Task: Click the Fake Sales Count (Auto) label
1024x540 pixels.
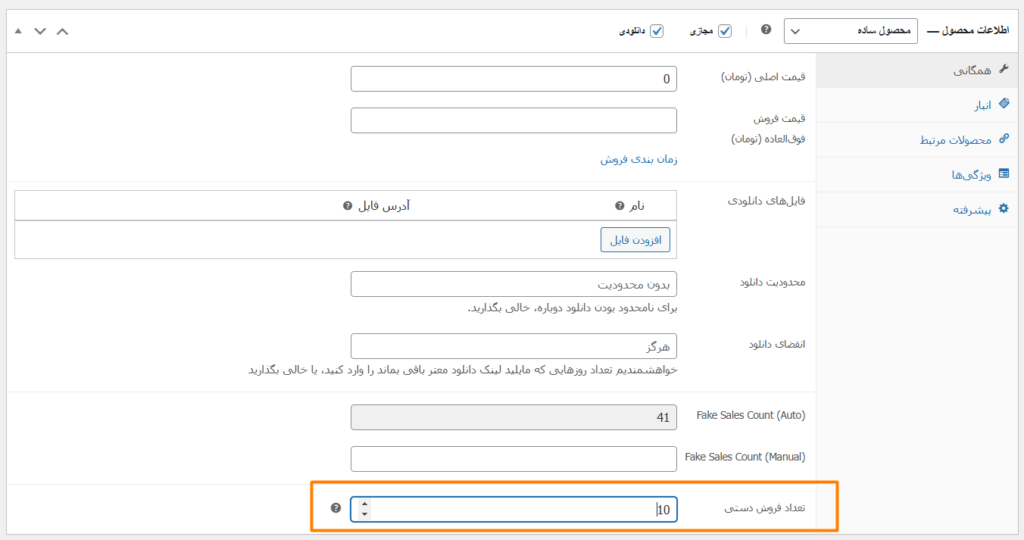Action: pyautogui.click(x=751, y=415)
